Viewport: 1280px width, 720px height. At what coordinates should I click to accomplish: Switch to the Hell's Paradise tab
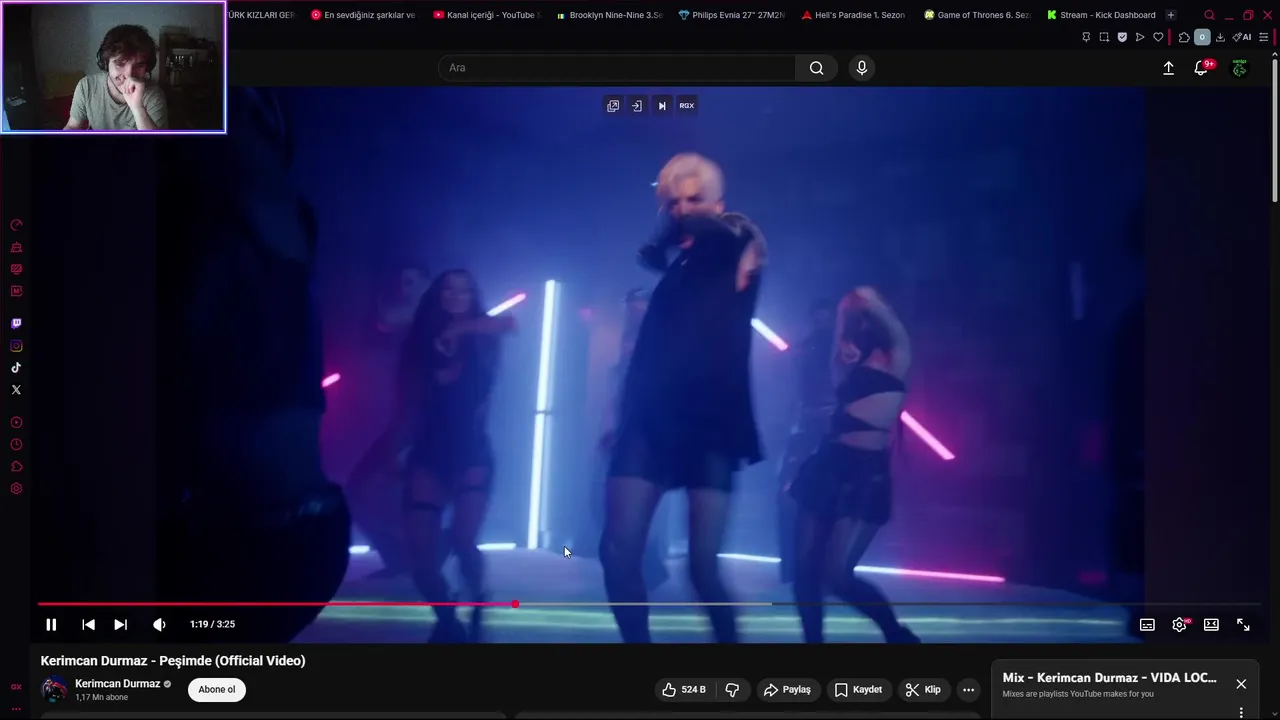pos(854,15)
